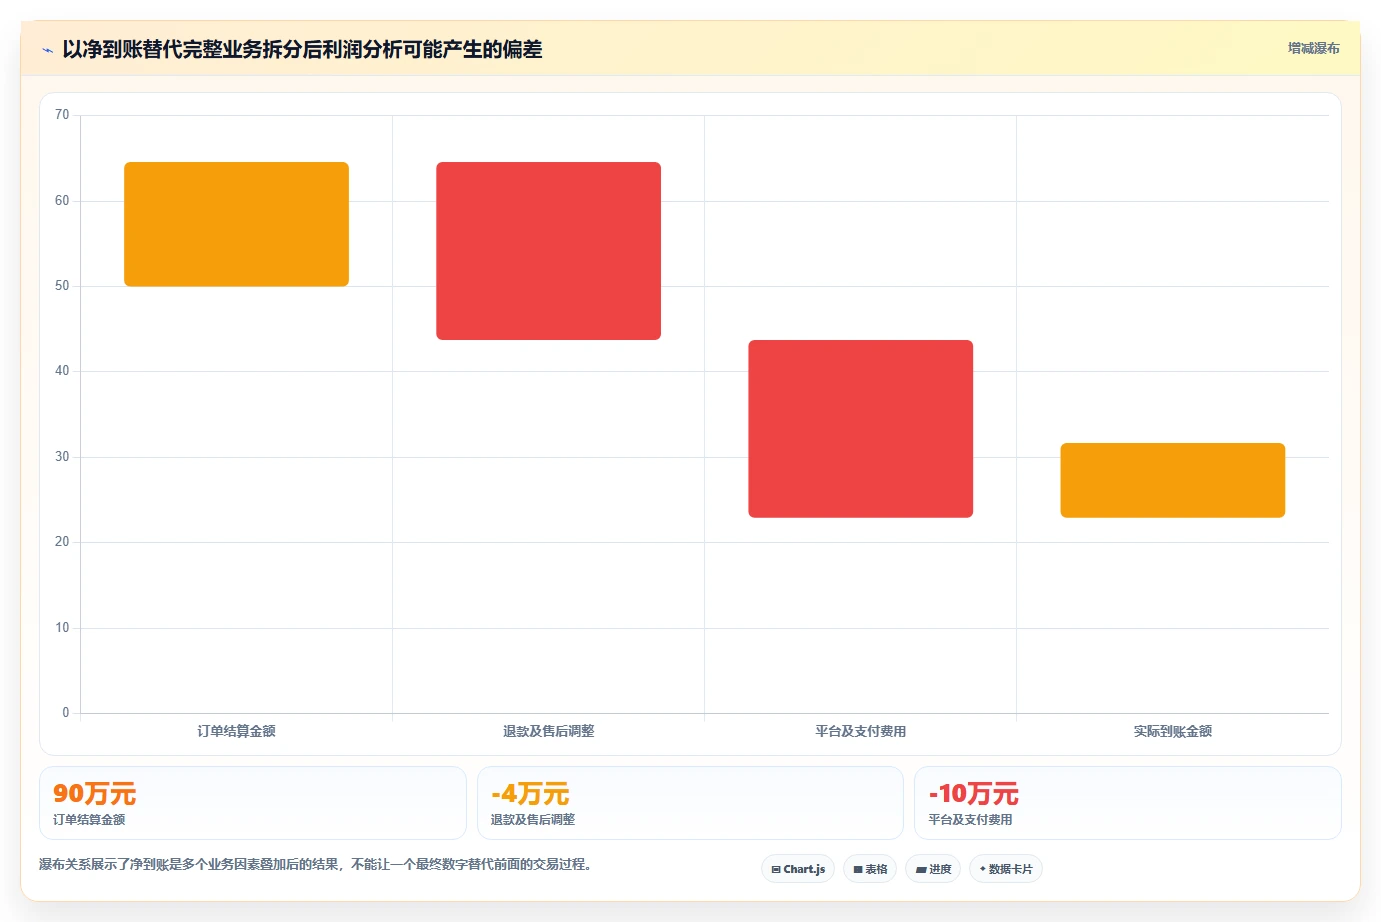Click x-axis label 平台及支付费用
Viewport: 1381px width, 922px height.
coord(860,731)
